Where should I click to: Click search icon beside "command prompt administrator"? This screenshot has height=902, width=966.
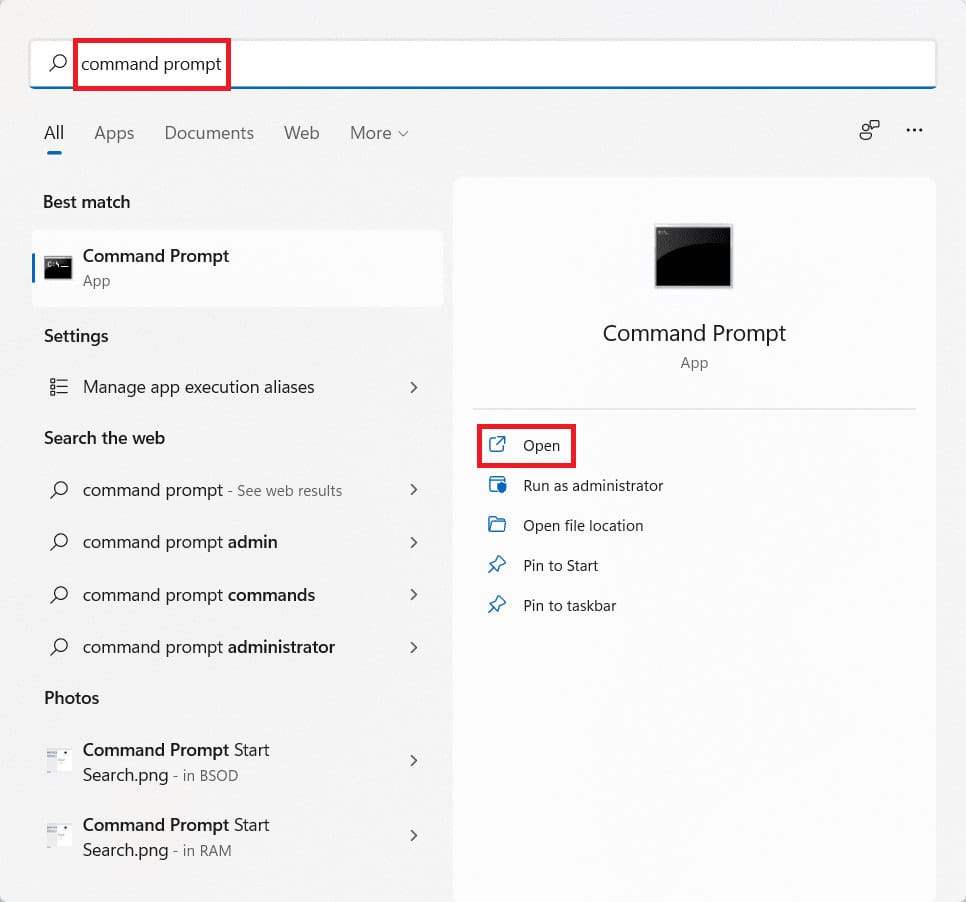tap(59, 646)
